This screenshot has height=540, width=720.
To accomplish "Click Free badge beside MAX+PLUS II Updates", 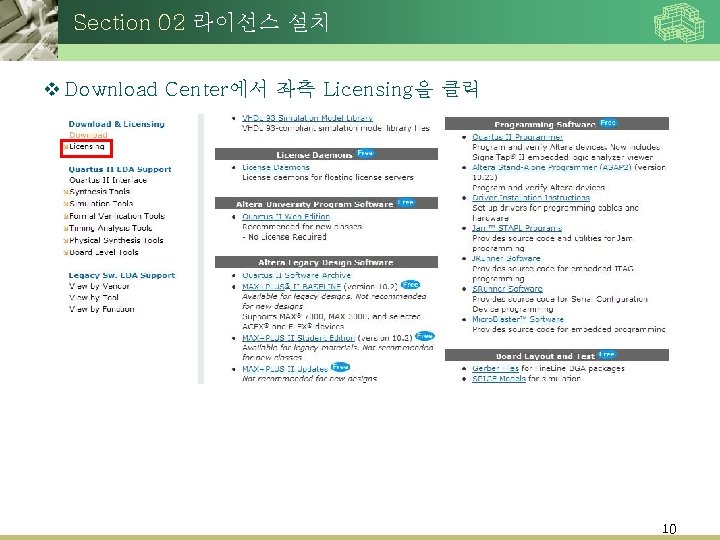I will [340, 367].
